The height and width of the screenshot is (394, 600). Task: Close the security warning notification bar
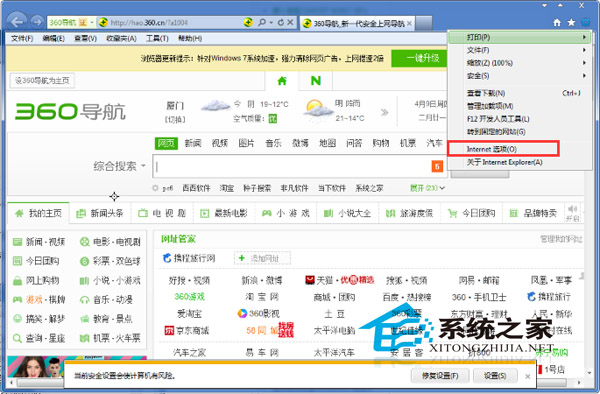pyautogui.click(x=528, y=376)
